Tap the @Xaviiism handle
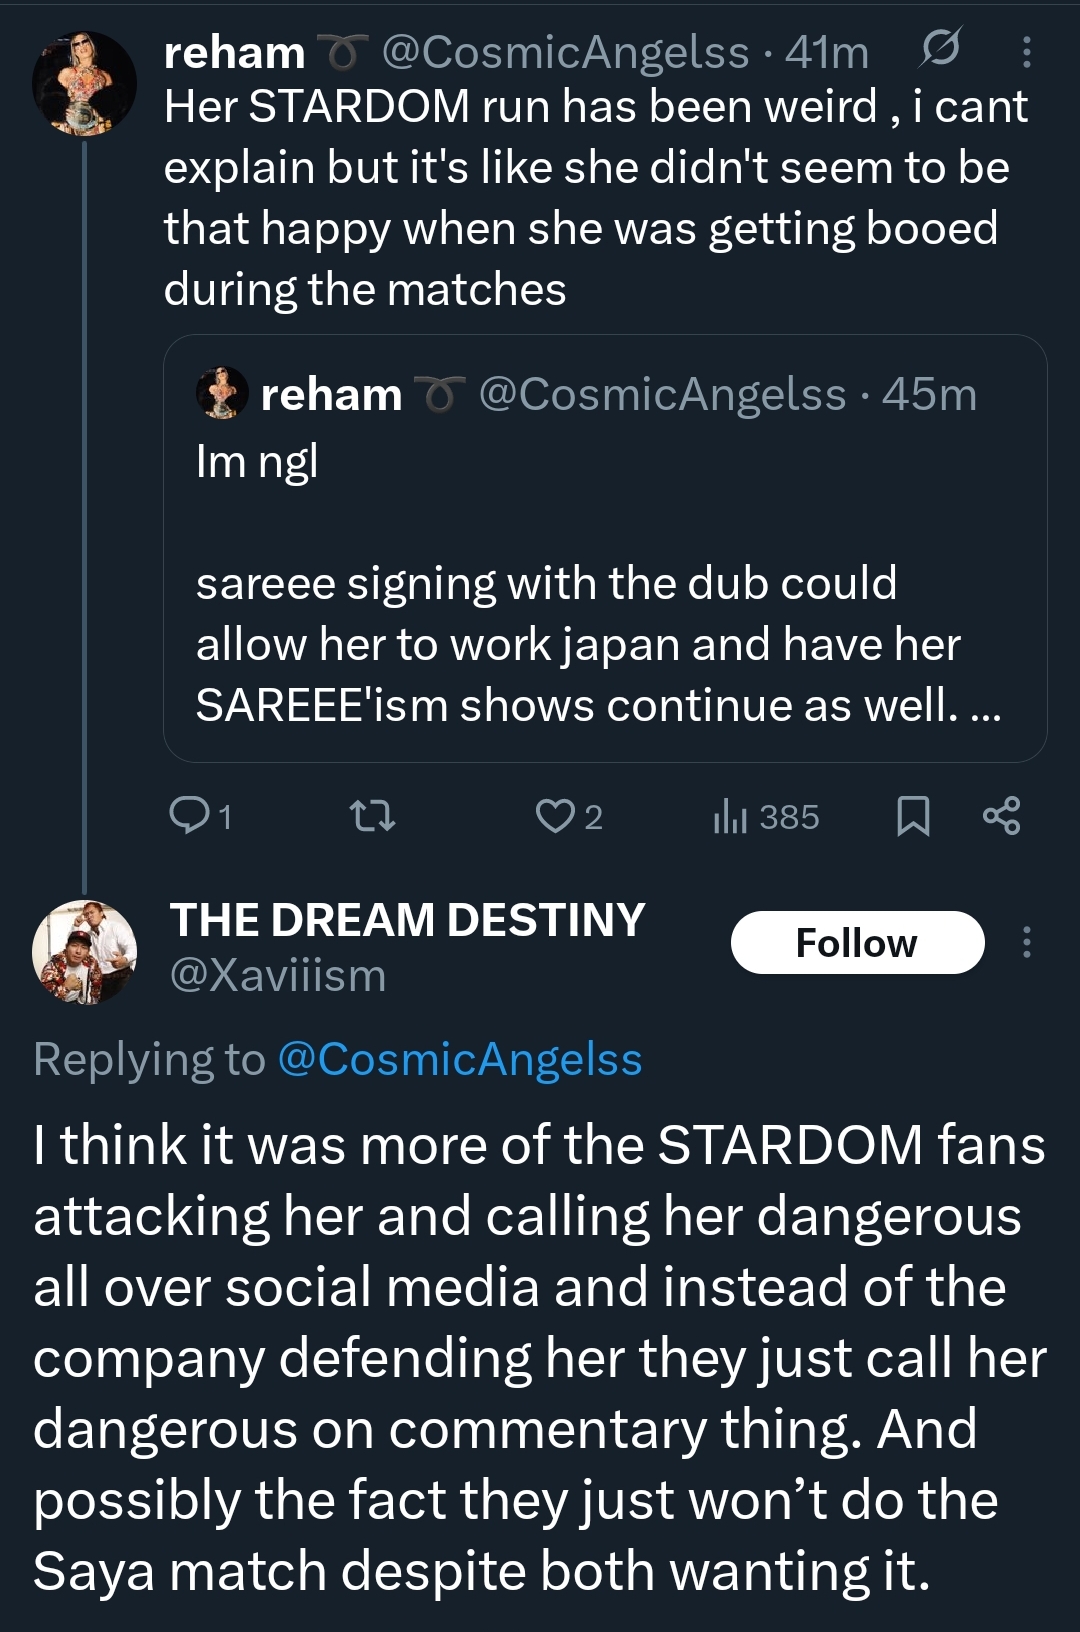Image resolution: width=1080 pixels, height=1632 pixels. (x=278, y=975)
